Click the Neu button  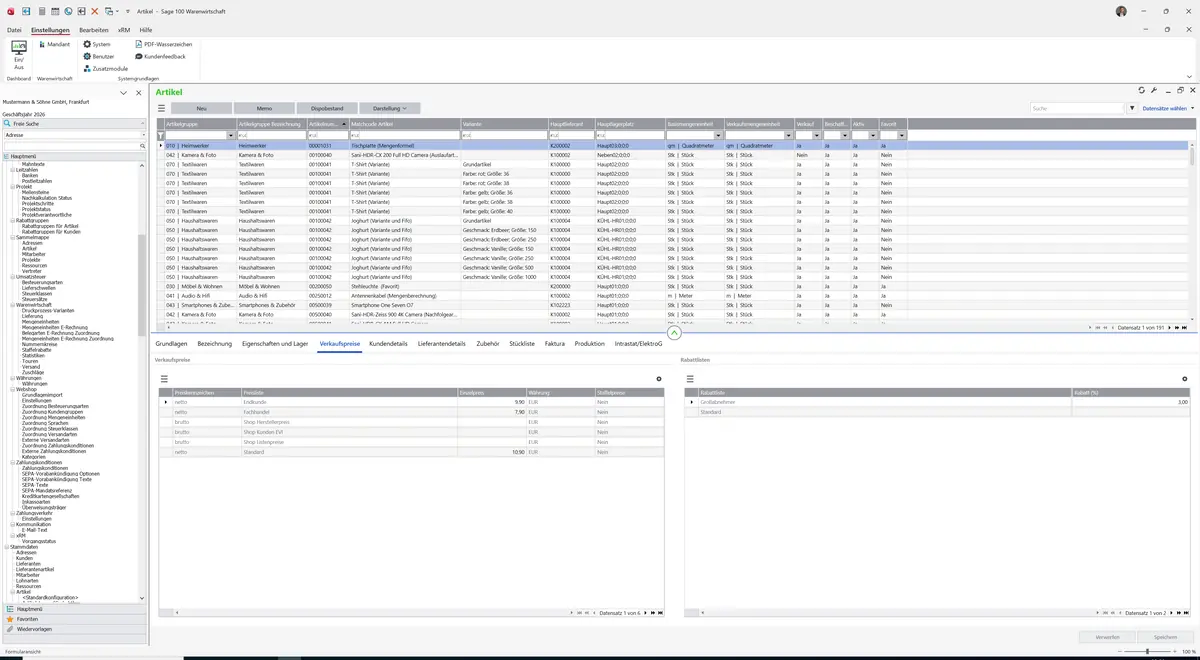click(x=201, y=108)
